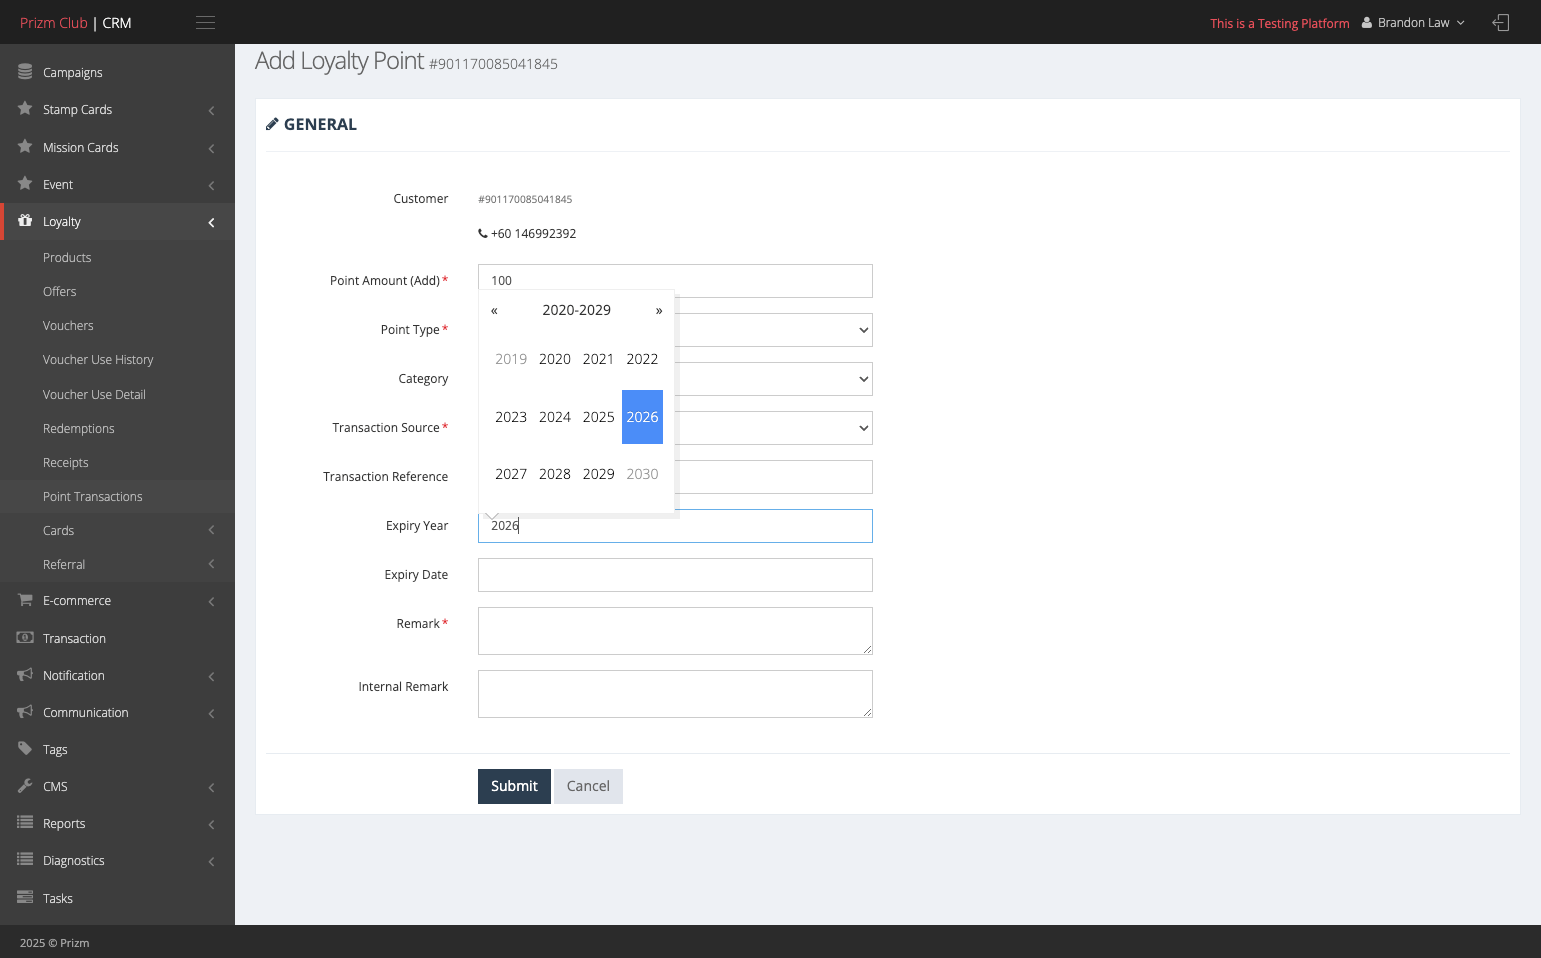
Task: Click the Communication megaphone icon
Action: click(x=25, y=712)
